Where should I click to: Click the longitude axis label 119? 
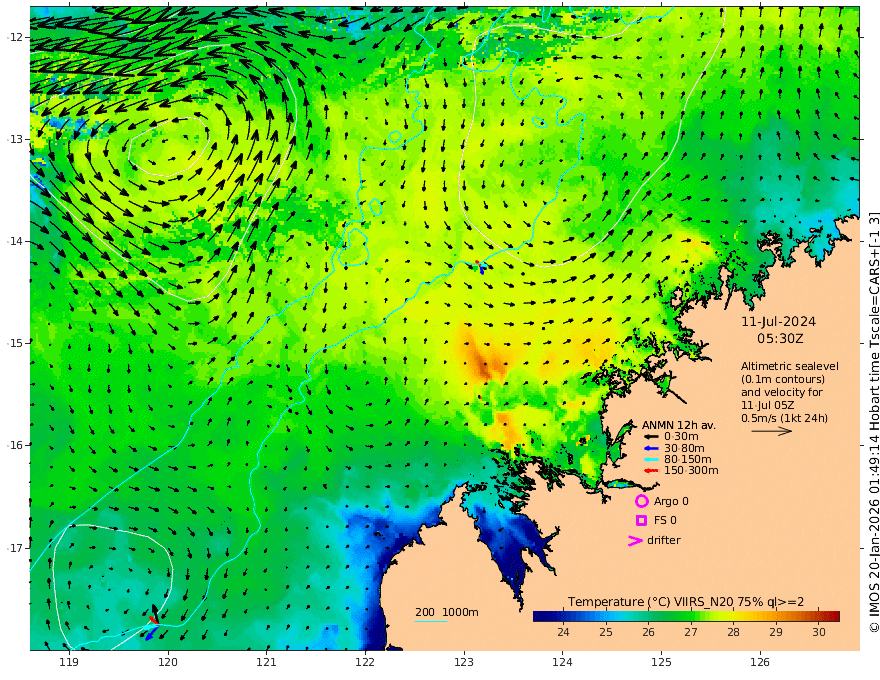[x=69, y=662]
